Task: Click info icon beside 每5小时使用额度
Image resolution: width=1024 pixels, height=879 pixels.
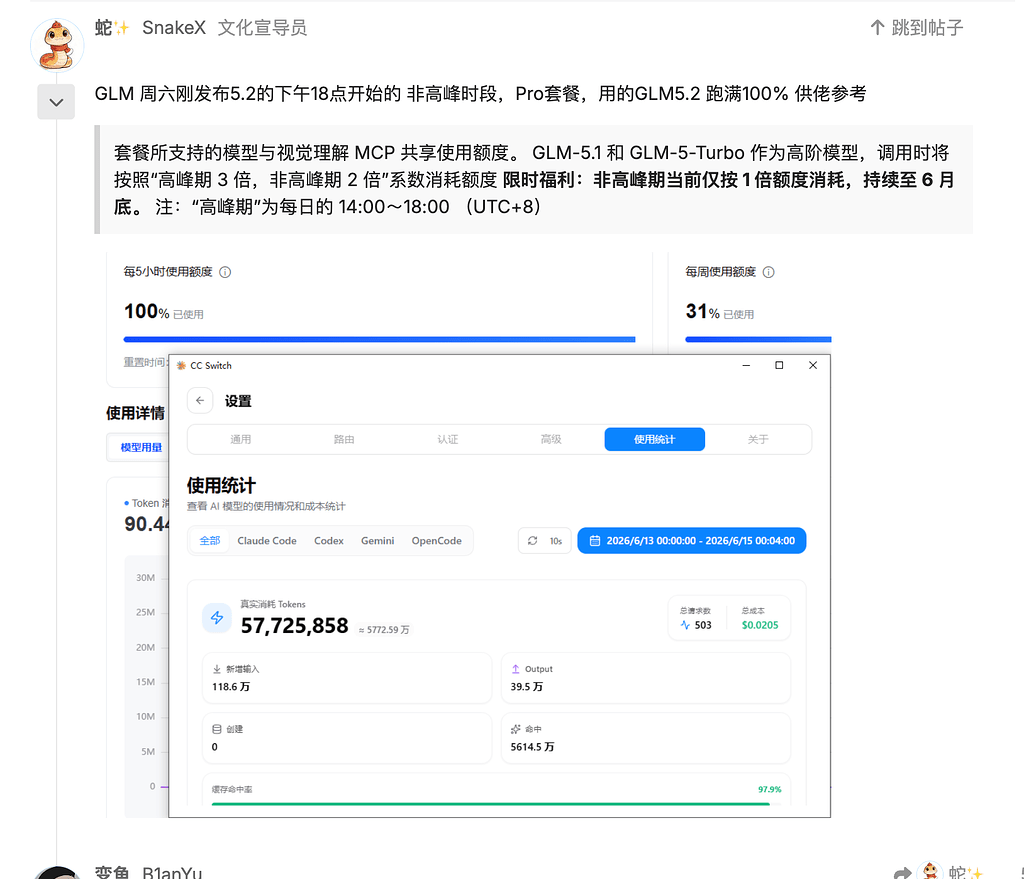Action: (225, 272)
